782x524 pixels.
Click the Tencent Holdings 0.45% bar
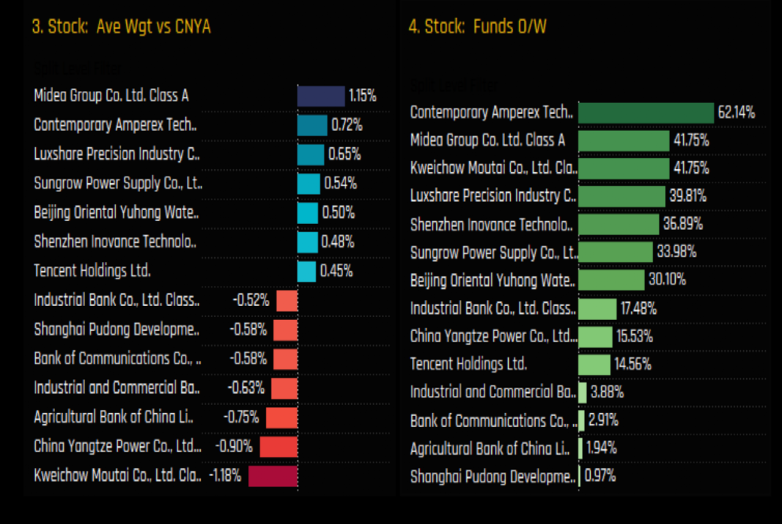306,271
